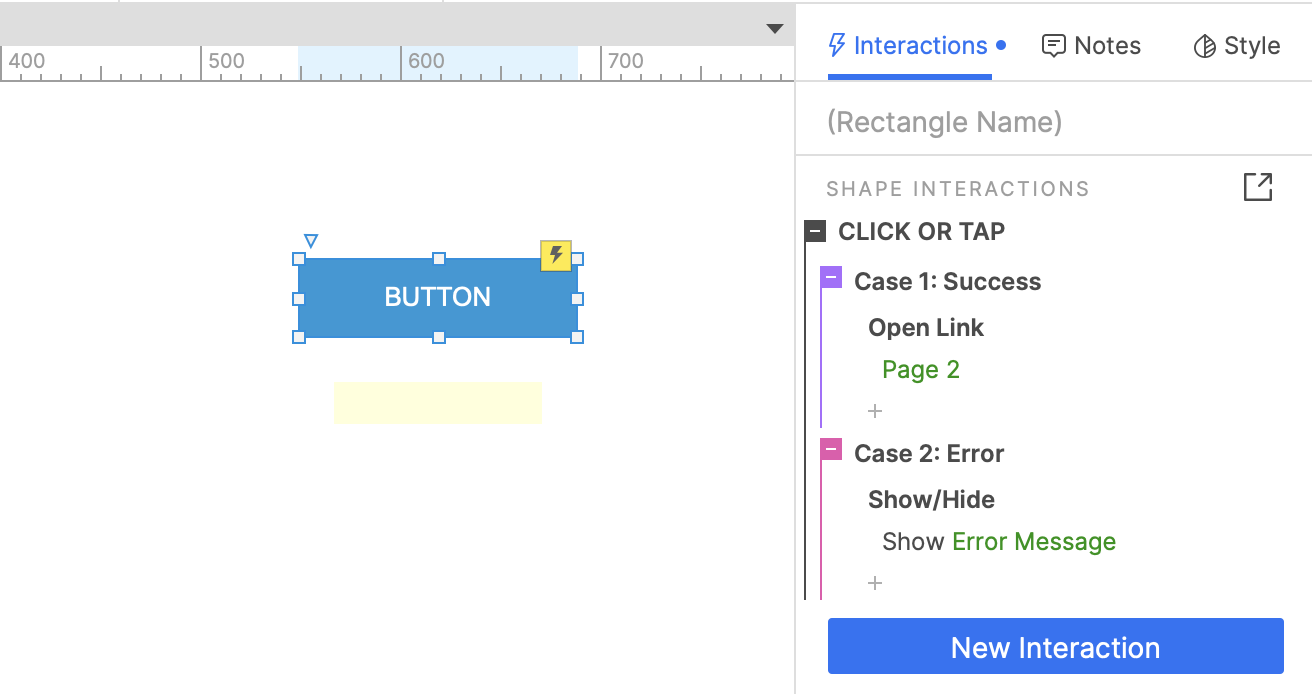
Task: Click the plus icon under Page 2
Action: pos(875,411)
